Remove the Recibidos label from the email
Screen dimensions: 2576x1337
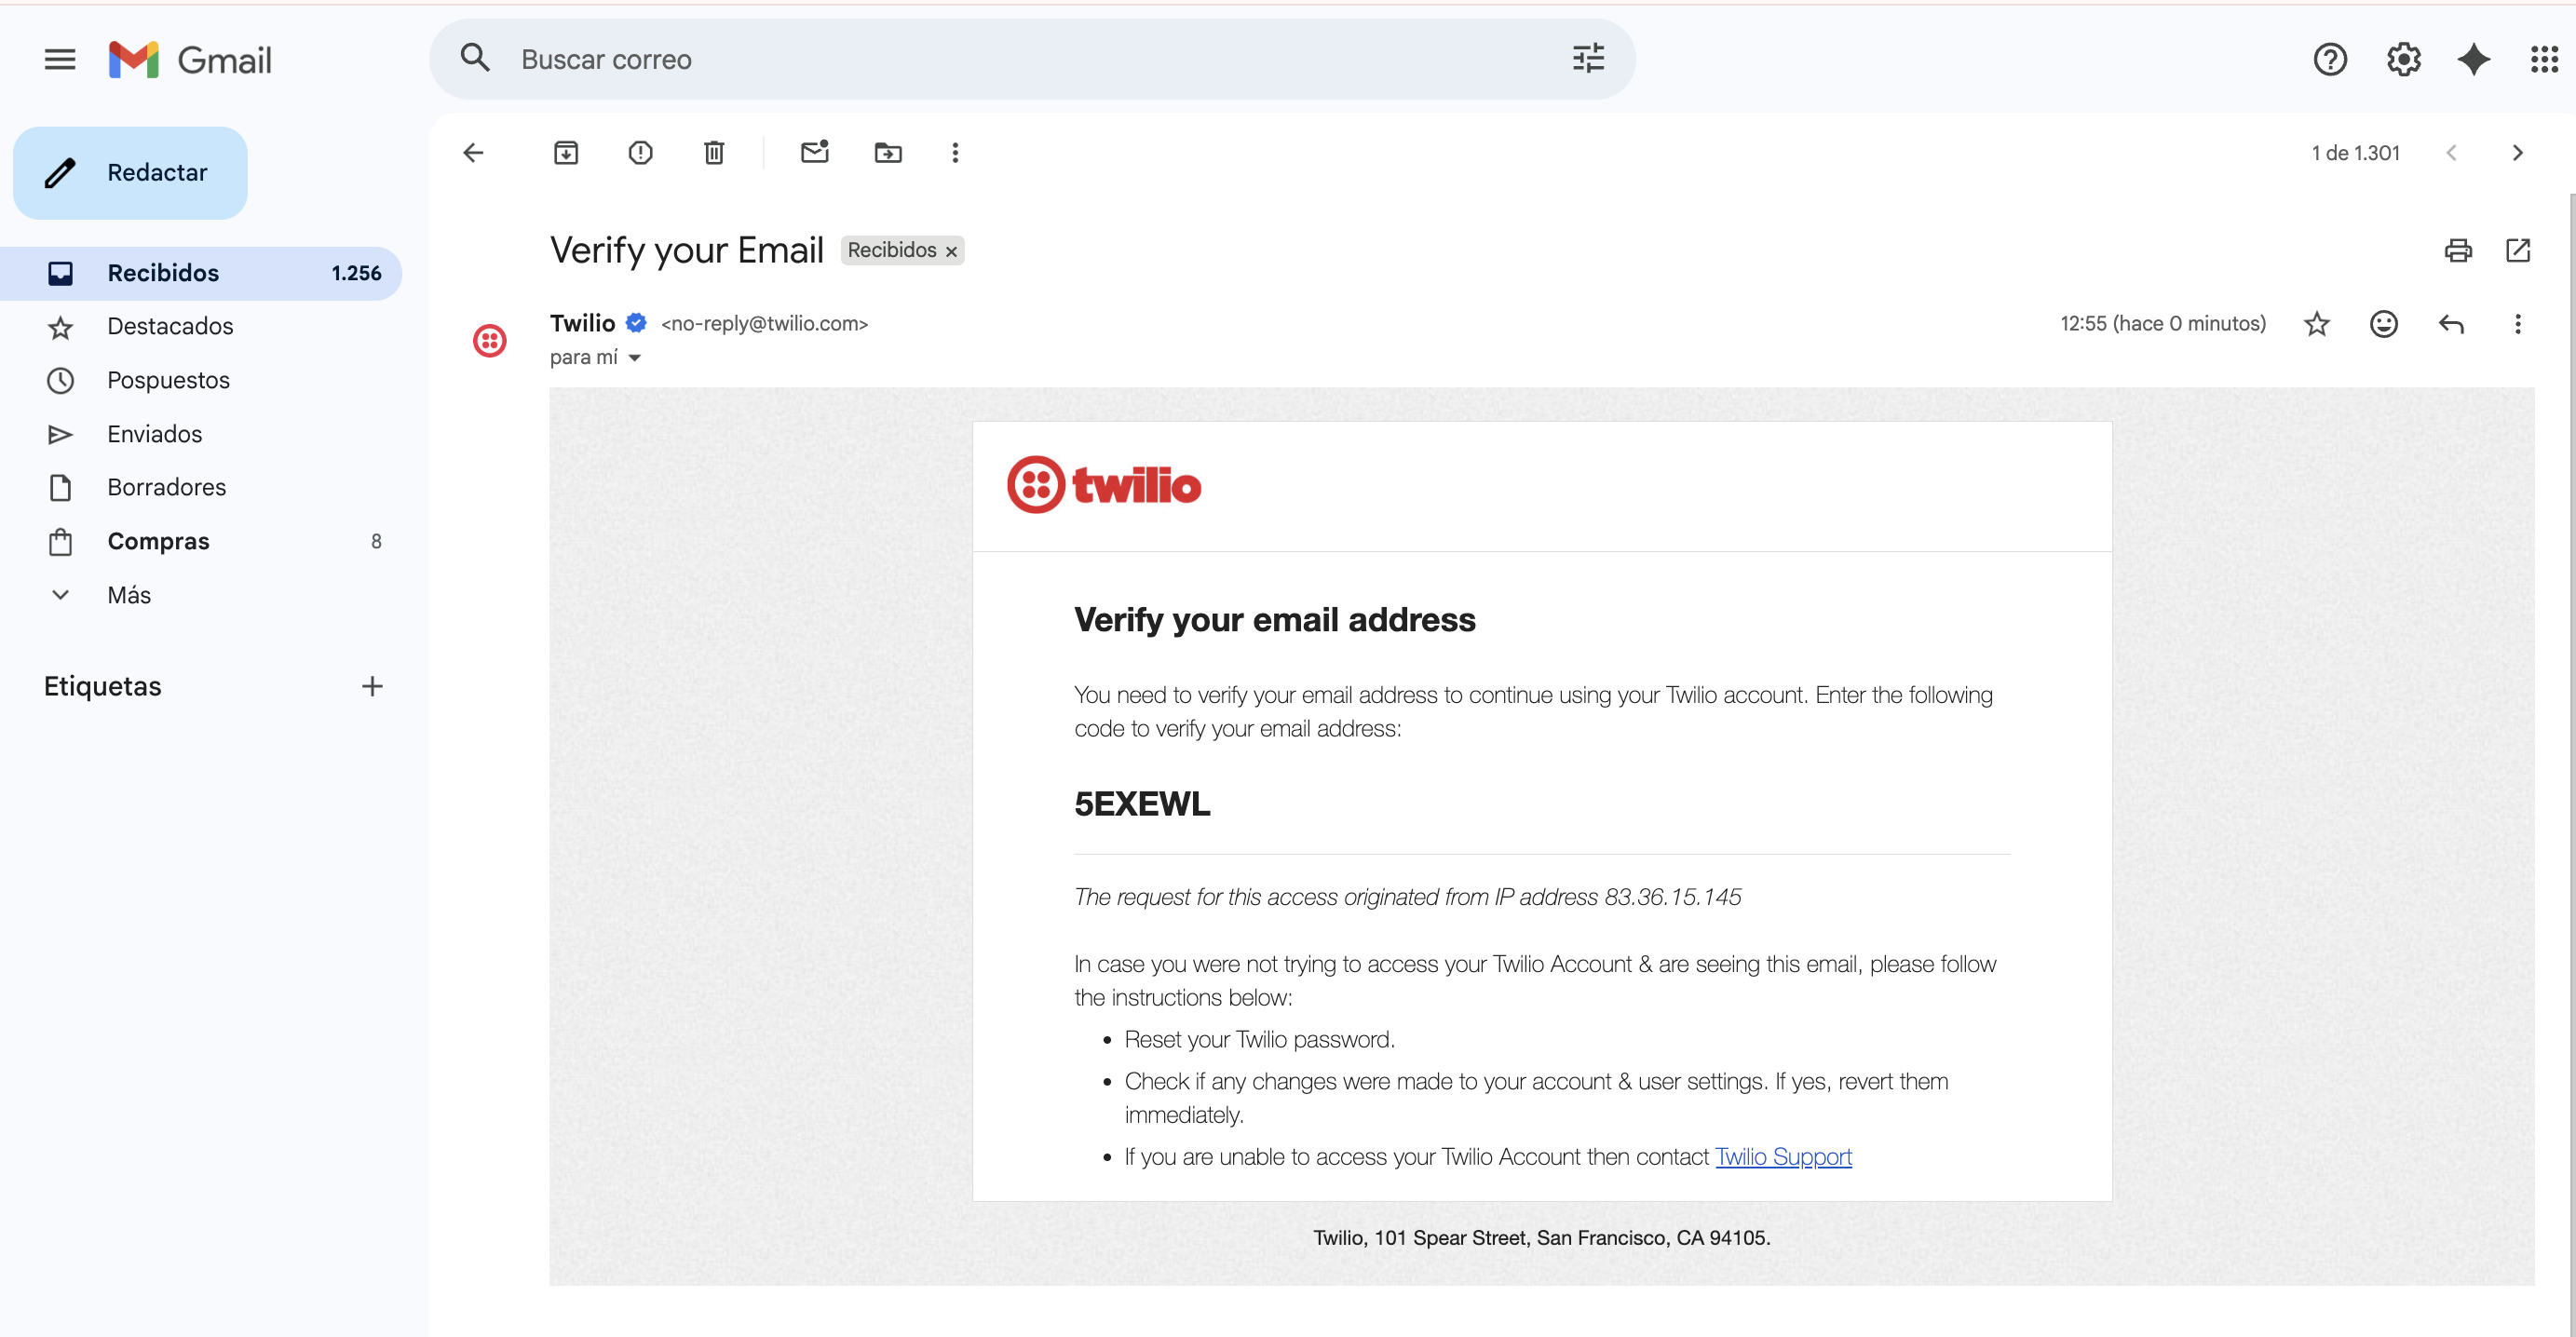coord(952,251)
